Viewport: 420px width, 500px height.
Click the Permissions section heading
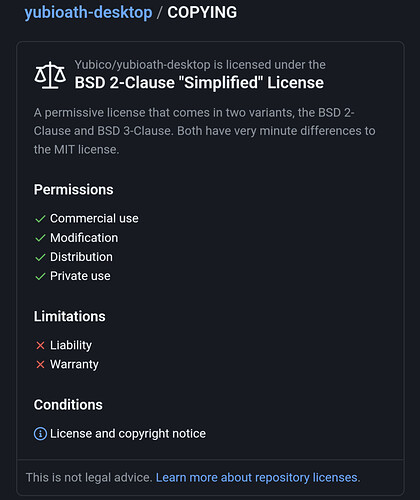(x=74, y=190)
